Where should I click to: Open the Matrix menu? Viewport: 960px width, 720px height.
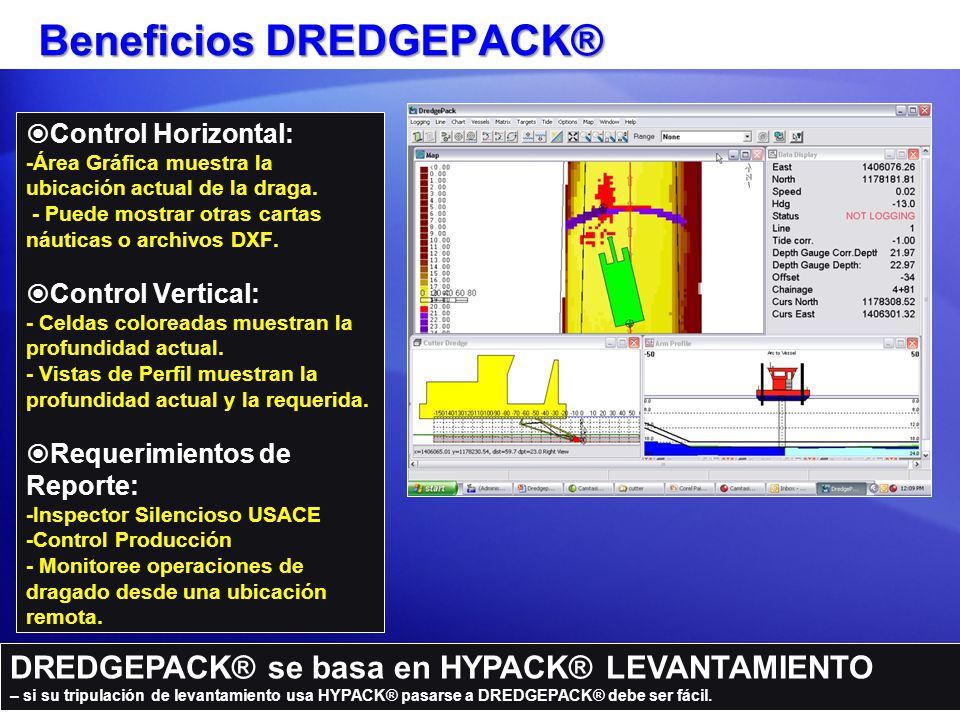[503, 122]
